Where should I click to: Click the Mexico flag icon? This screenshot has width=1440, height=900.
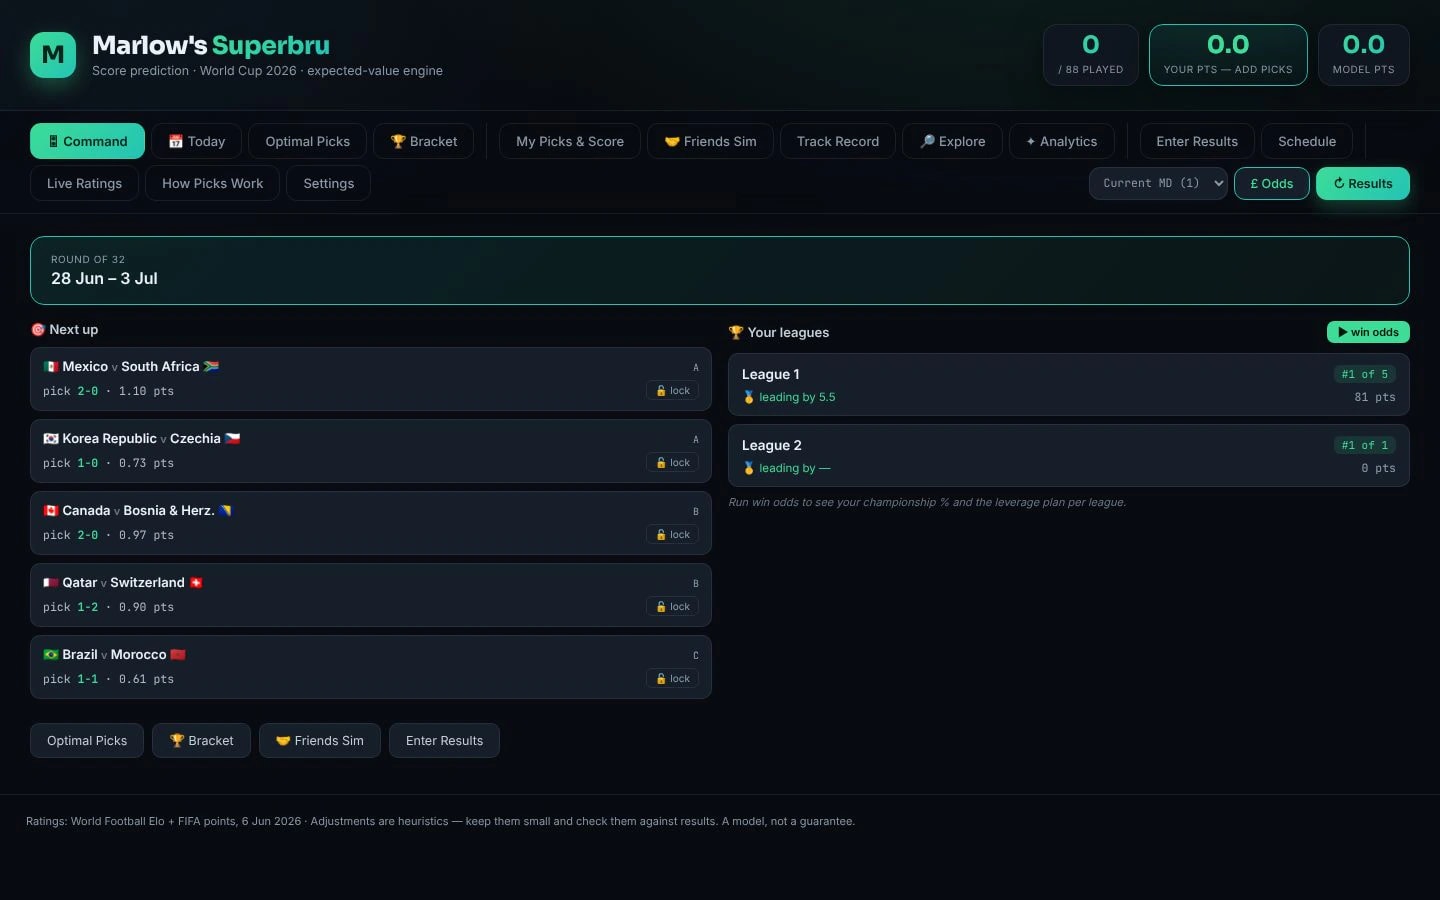click(51, 367)
